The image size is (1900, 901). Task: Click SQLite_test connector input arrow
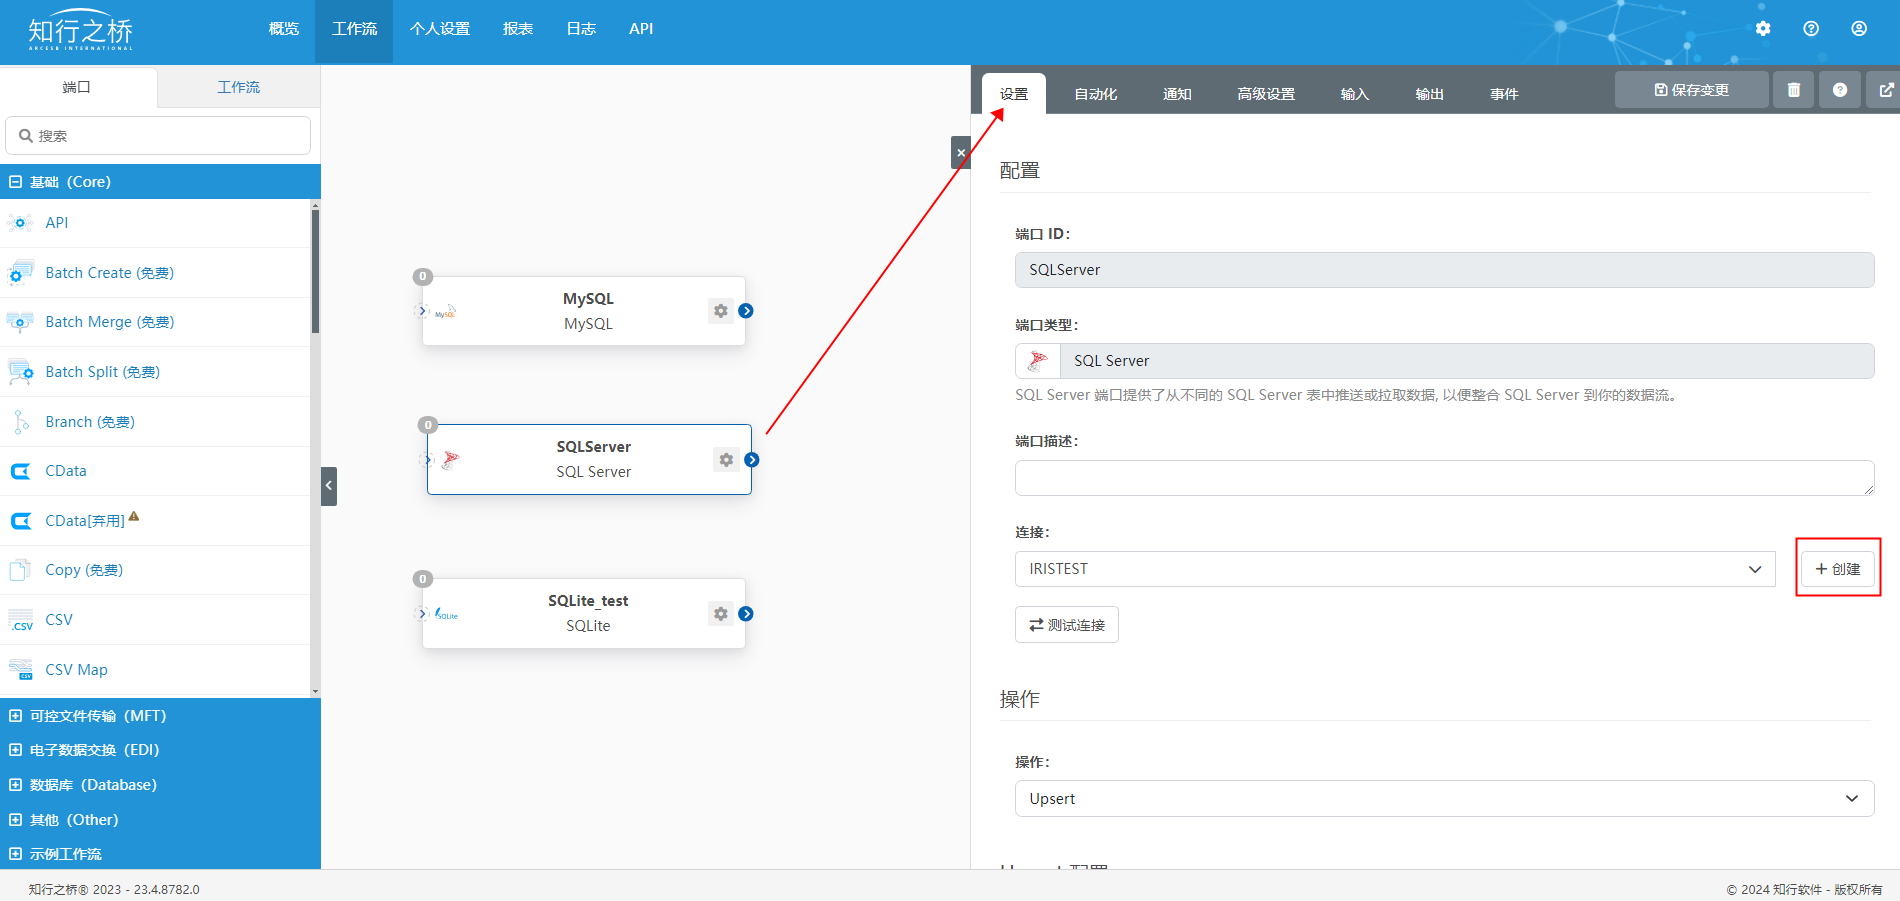(x=422, y=614)
